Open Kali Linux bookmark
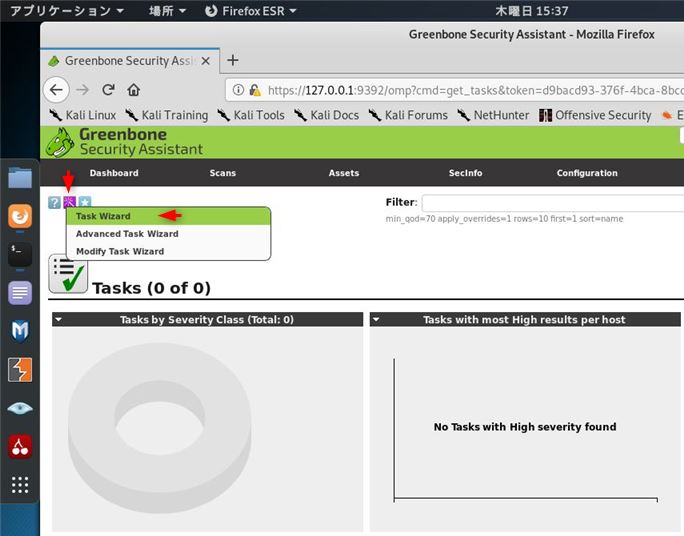Image resolution: width=684 pixels, height=536 pixels. (x=83, y=115)
